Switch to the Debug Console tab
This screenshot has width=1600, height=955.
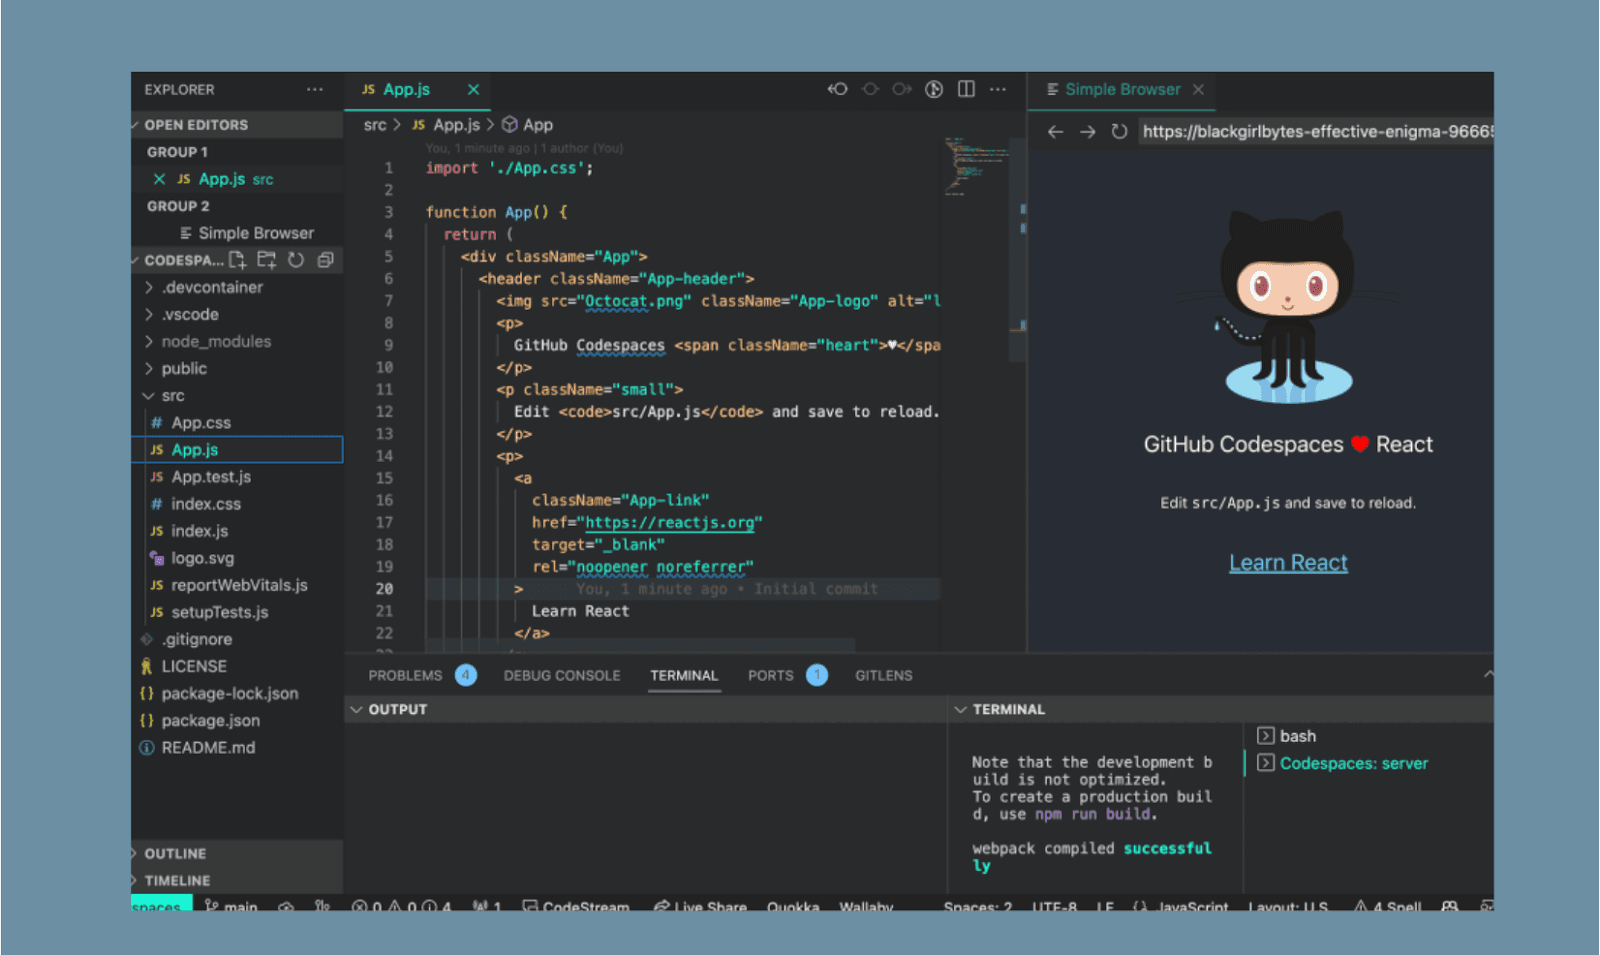562,675
